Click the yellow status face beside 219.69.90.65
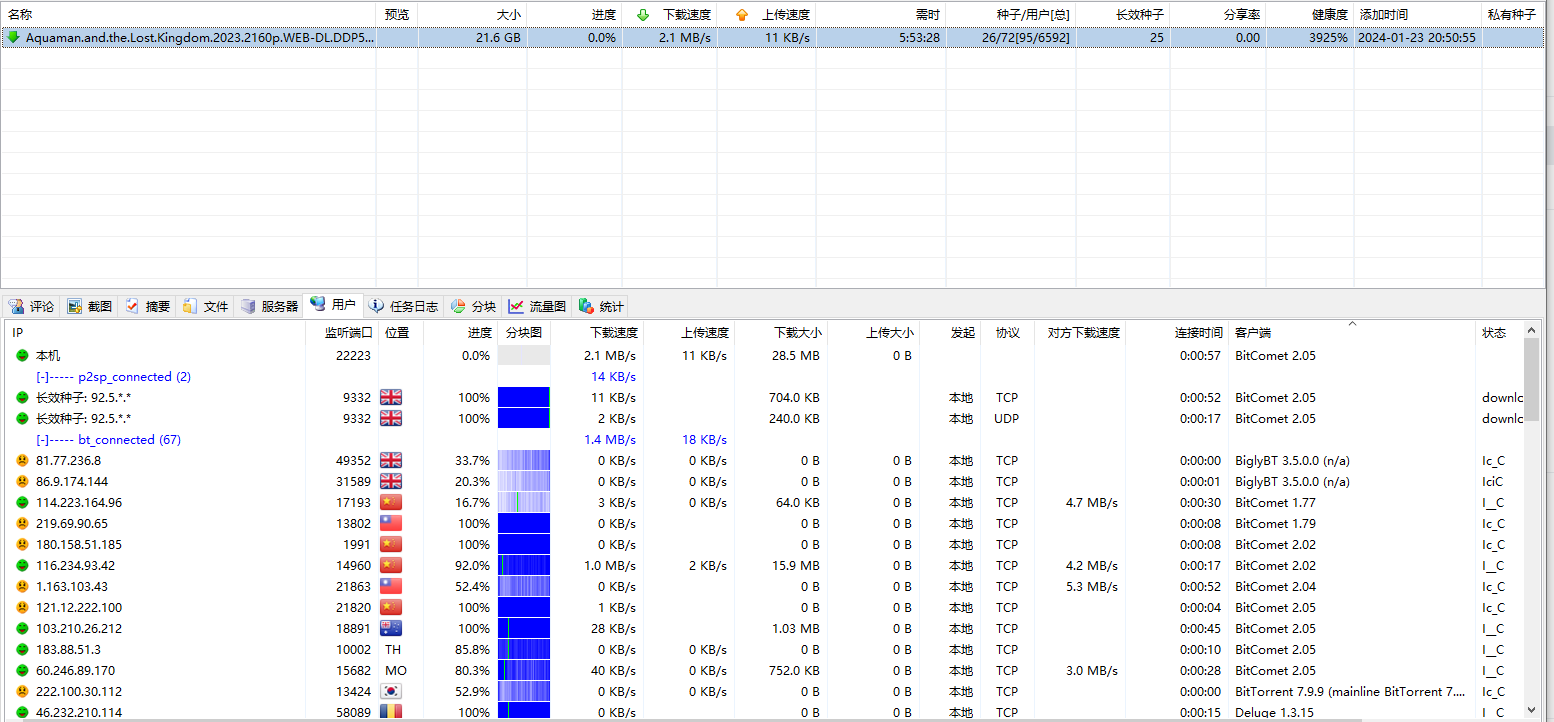Image resolution: width=1554 pixels, height=722 pixels. (22, 524)
